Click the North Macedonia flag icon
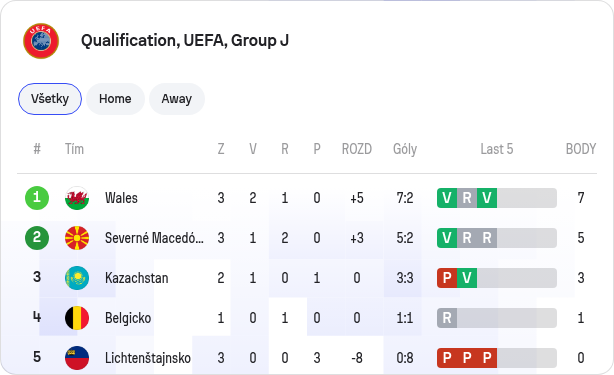 (x=77, y=238)
